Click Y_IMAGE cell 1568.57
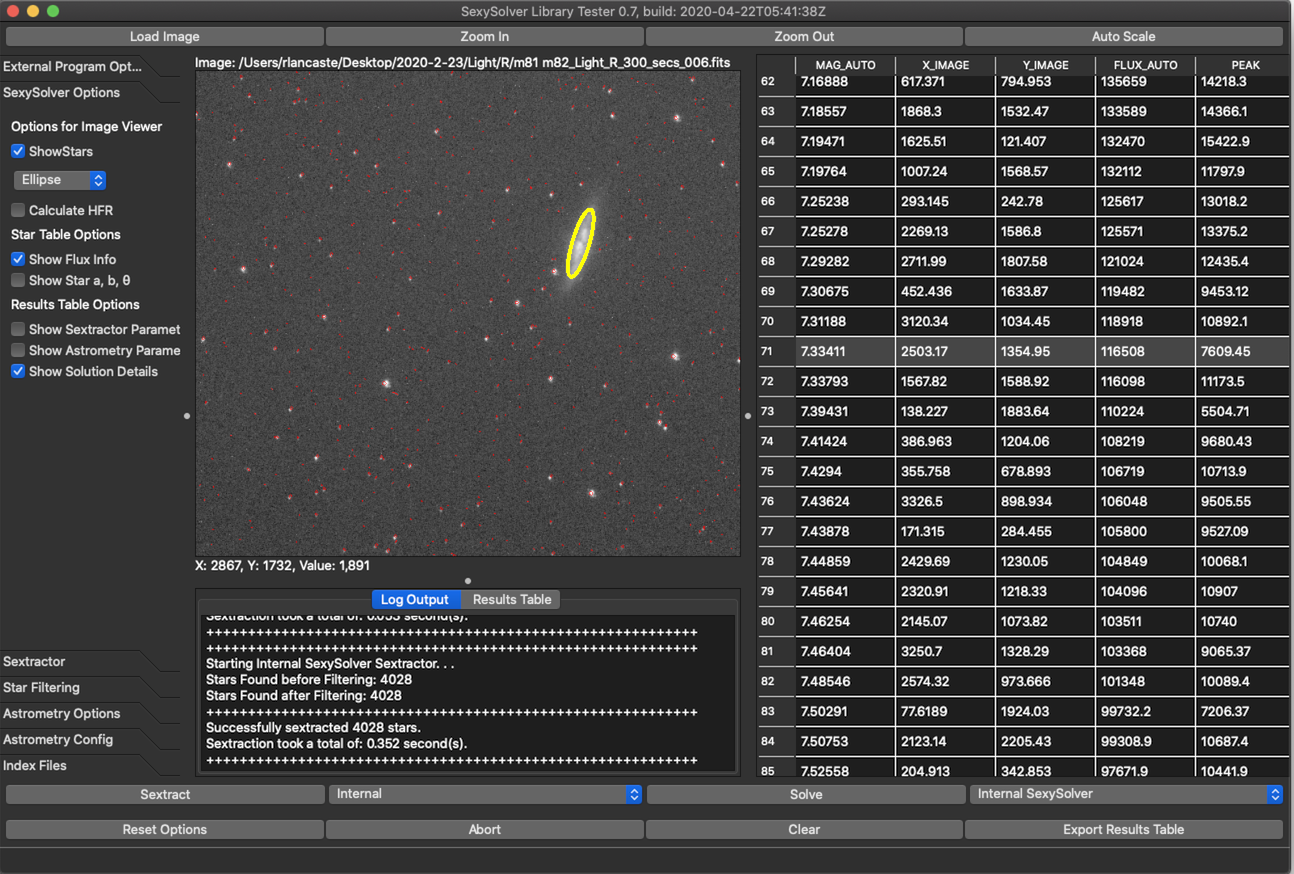 pyautogui.click(x=1045, y=171)
